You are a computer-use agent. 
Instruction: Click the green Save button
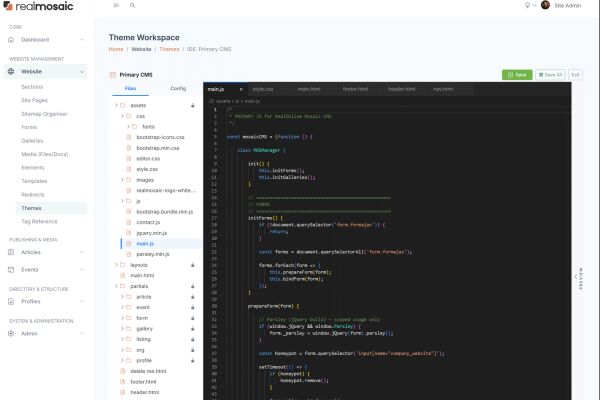coord(517,75)
